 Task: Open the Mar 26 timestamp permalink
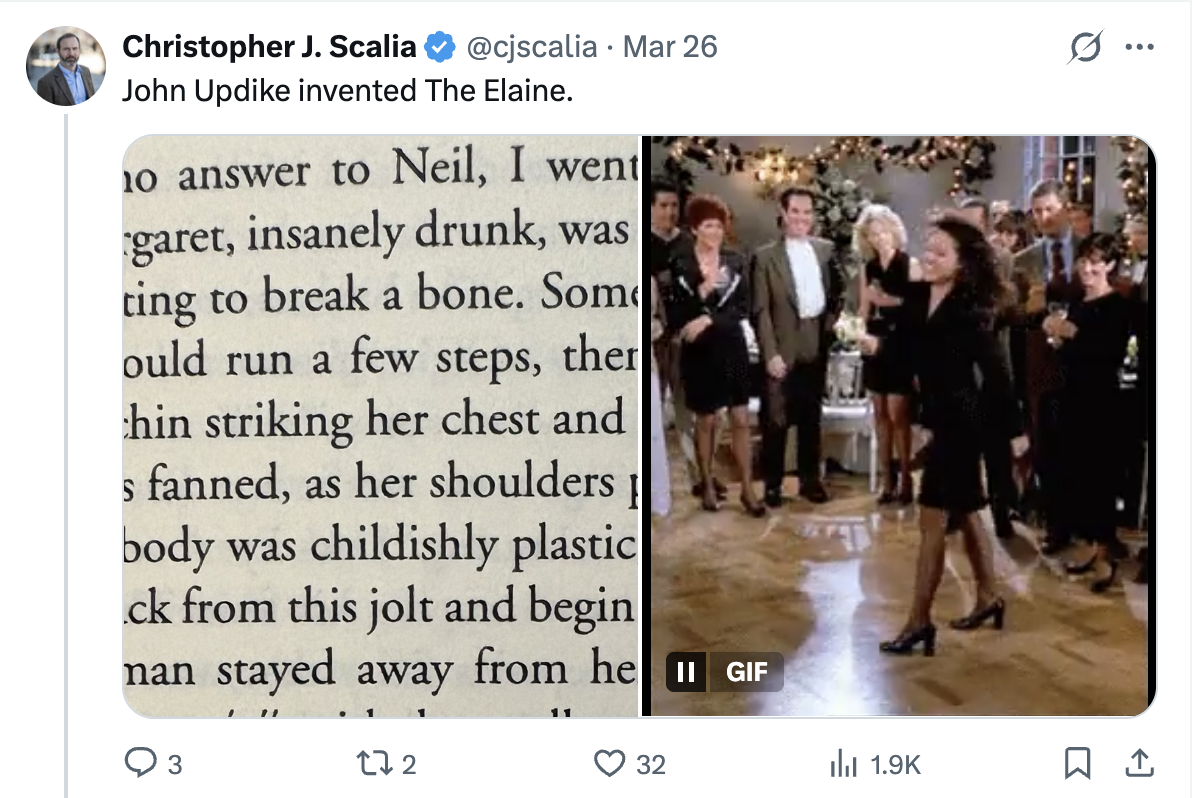coord(670,46)
